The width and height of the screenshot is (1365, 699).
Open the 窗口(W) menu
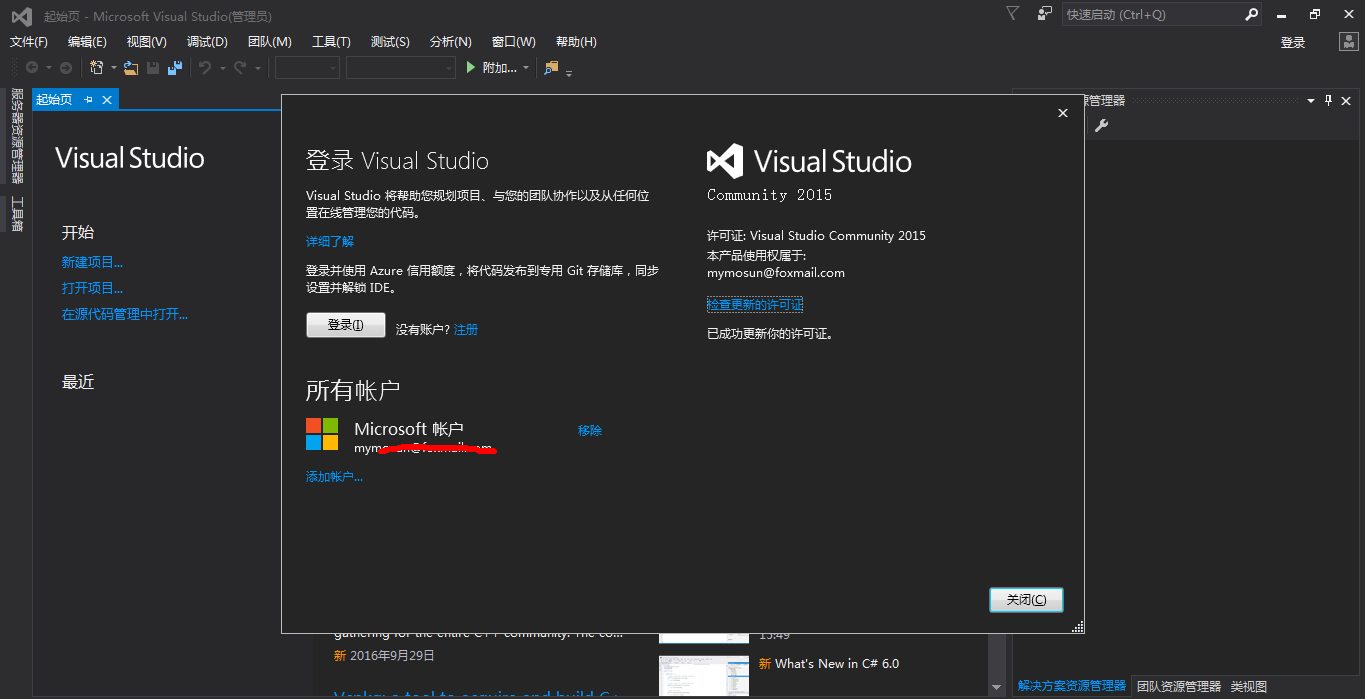[513, 42]
